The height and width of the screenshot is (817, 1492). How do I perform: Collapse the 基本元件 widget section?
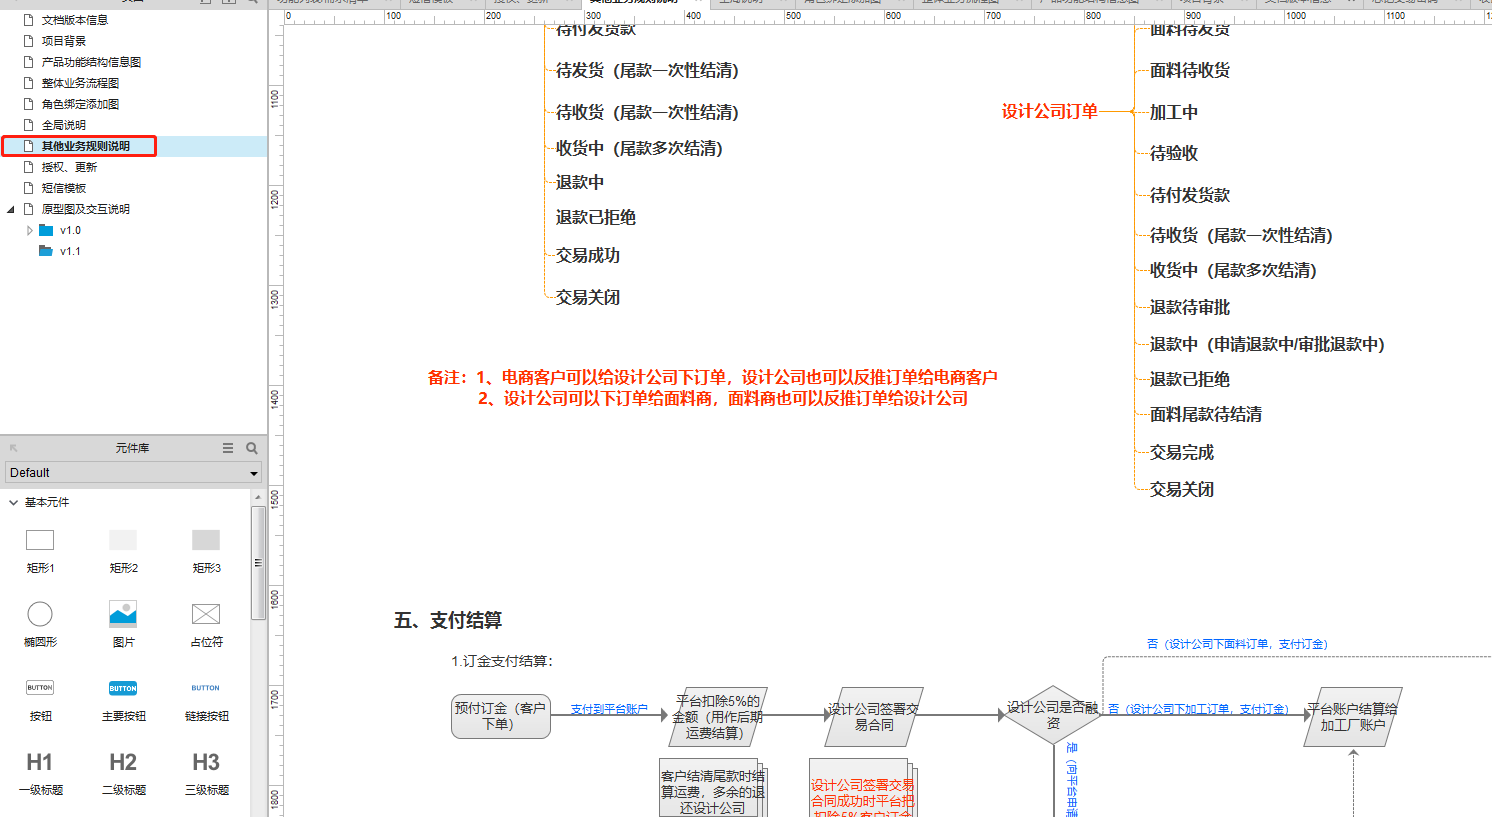pyautogui.click(x=13, y=502)
